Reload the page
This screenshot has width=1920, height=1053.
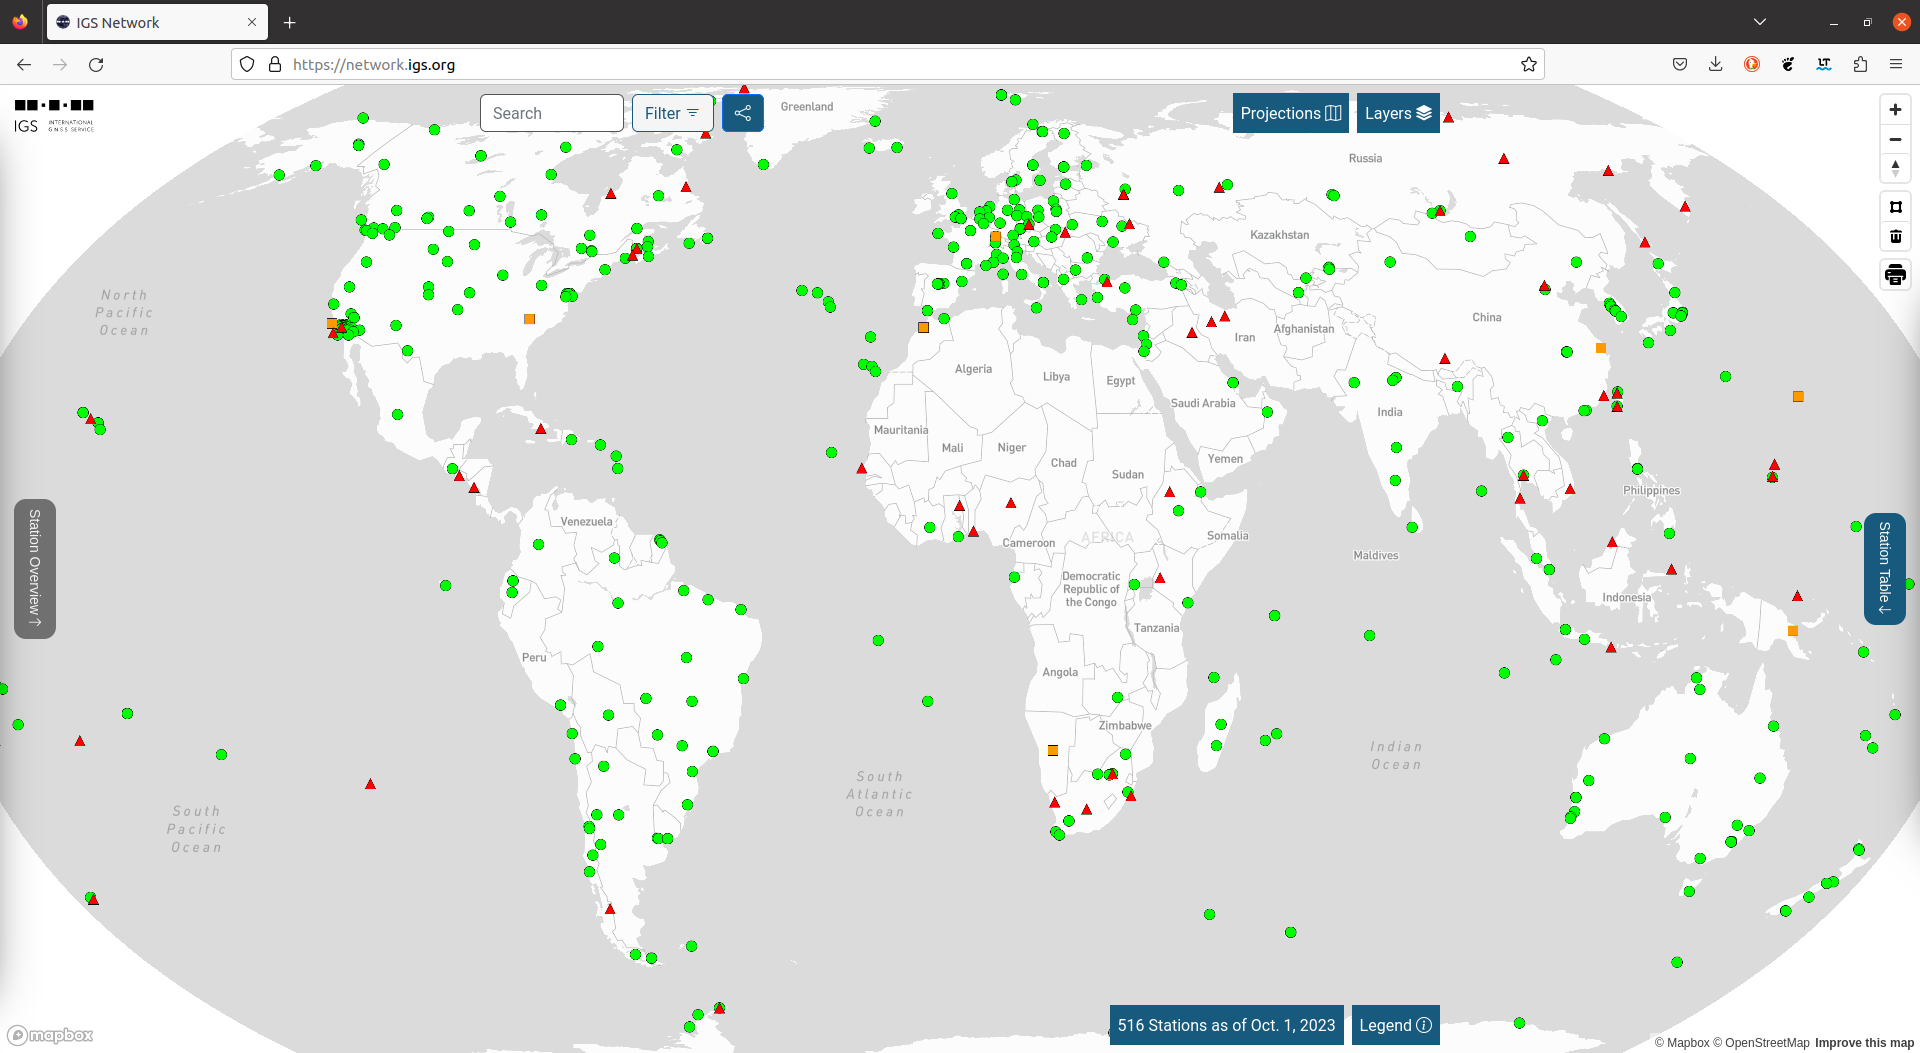click(96, 64)
